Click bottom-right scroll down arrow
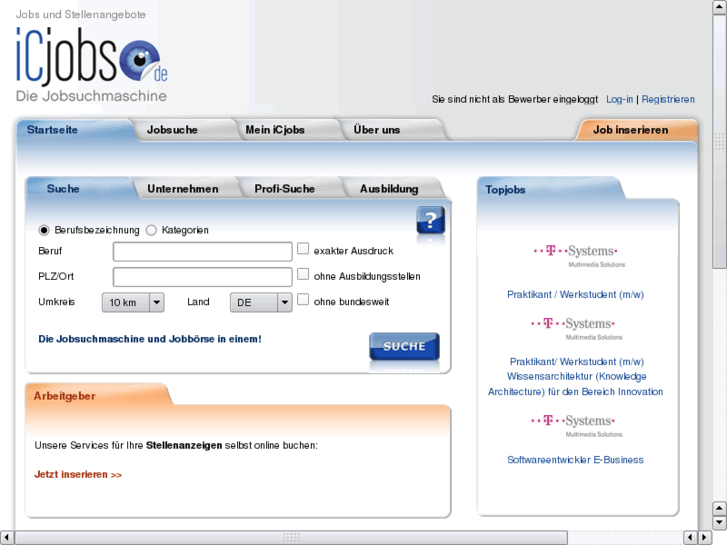Viewport: 727px width, 545px height. coord(719,522)
